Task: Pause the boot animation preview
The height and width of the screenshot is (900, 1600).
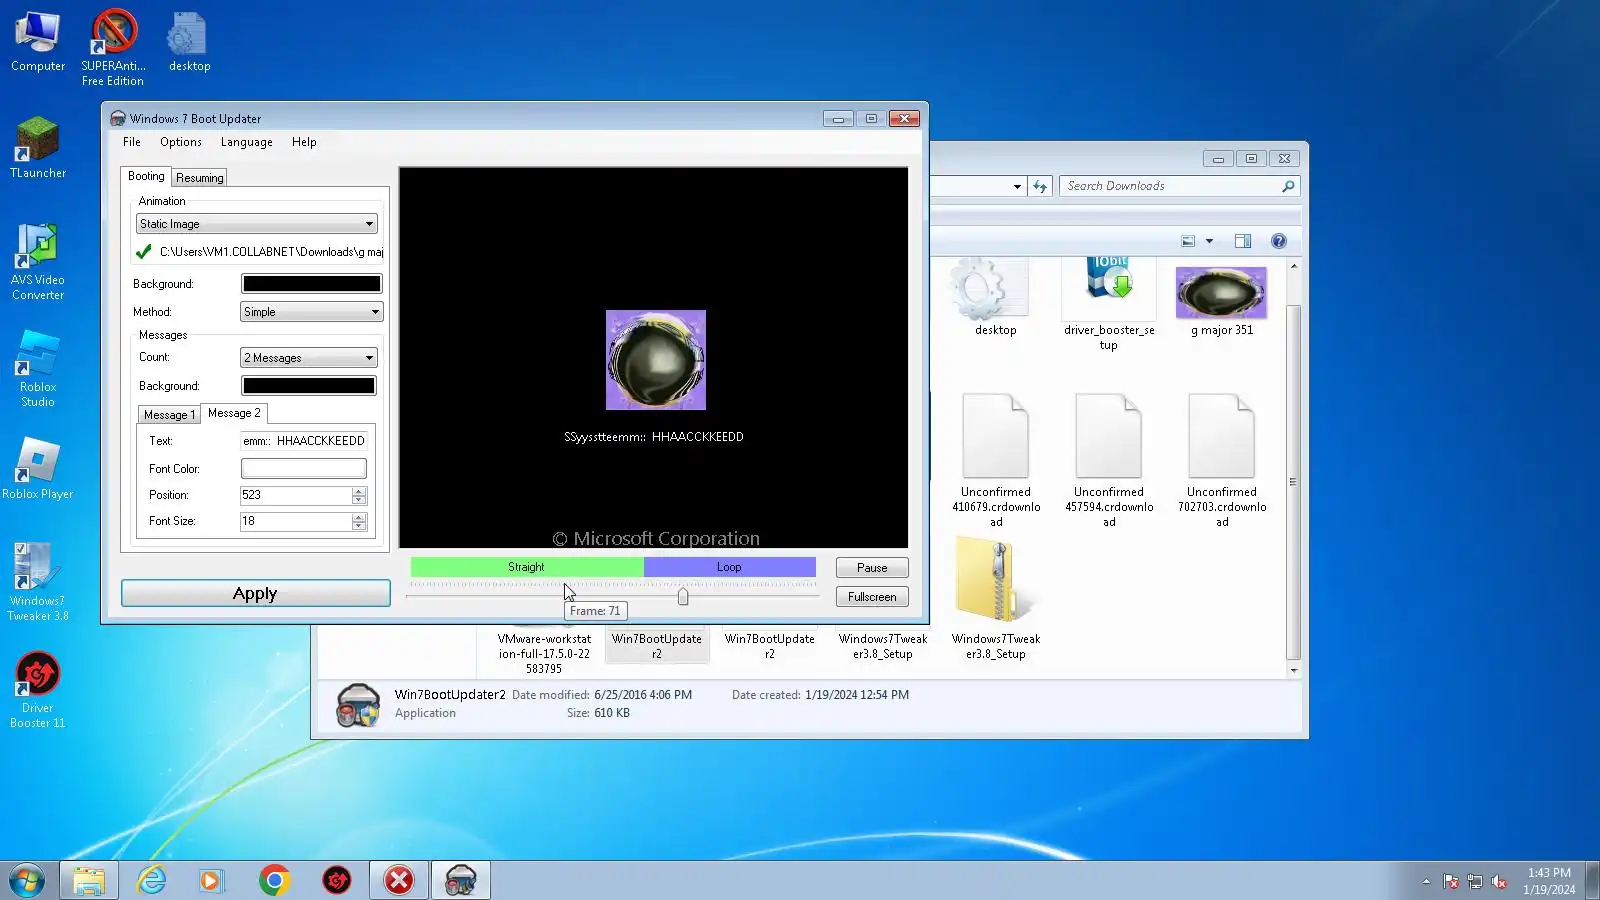Action: pyautogui.click(x=872, y=568)
